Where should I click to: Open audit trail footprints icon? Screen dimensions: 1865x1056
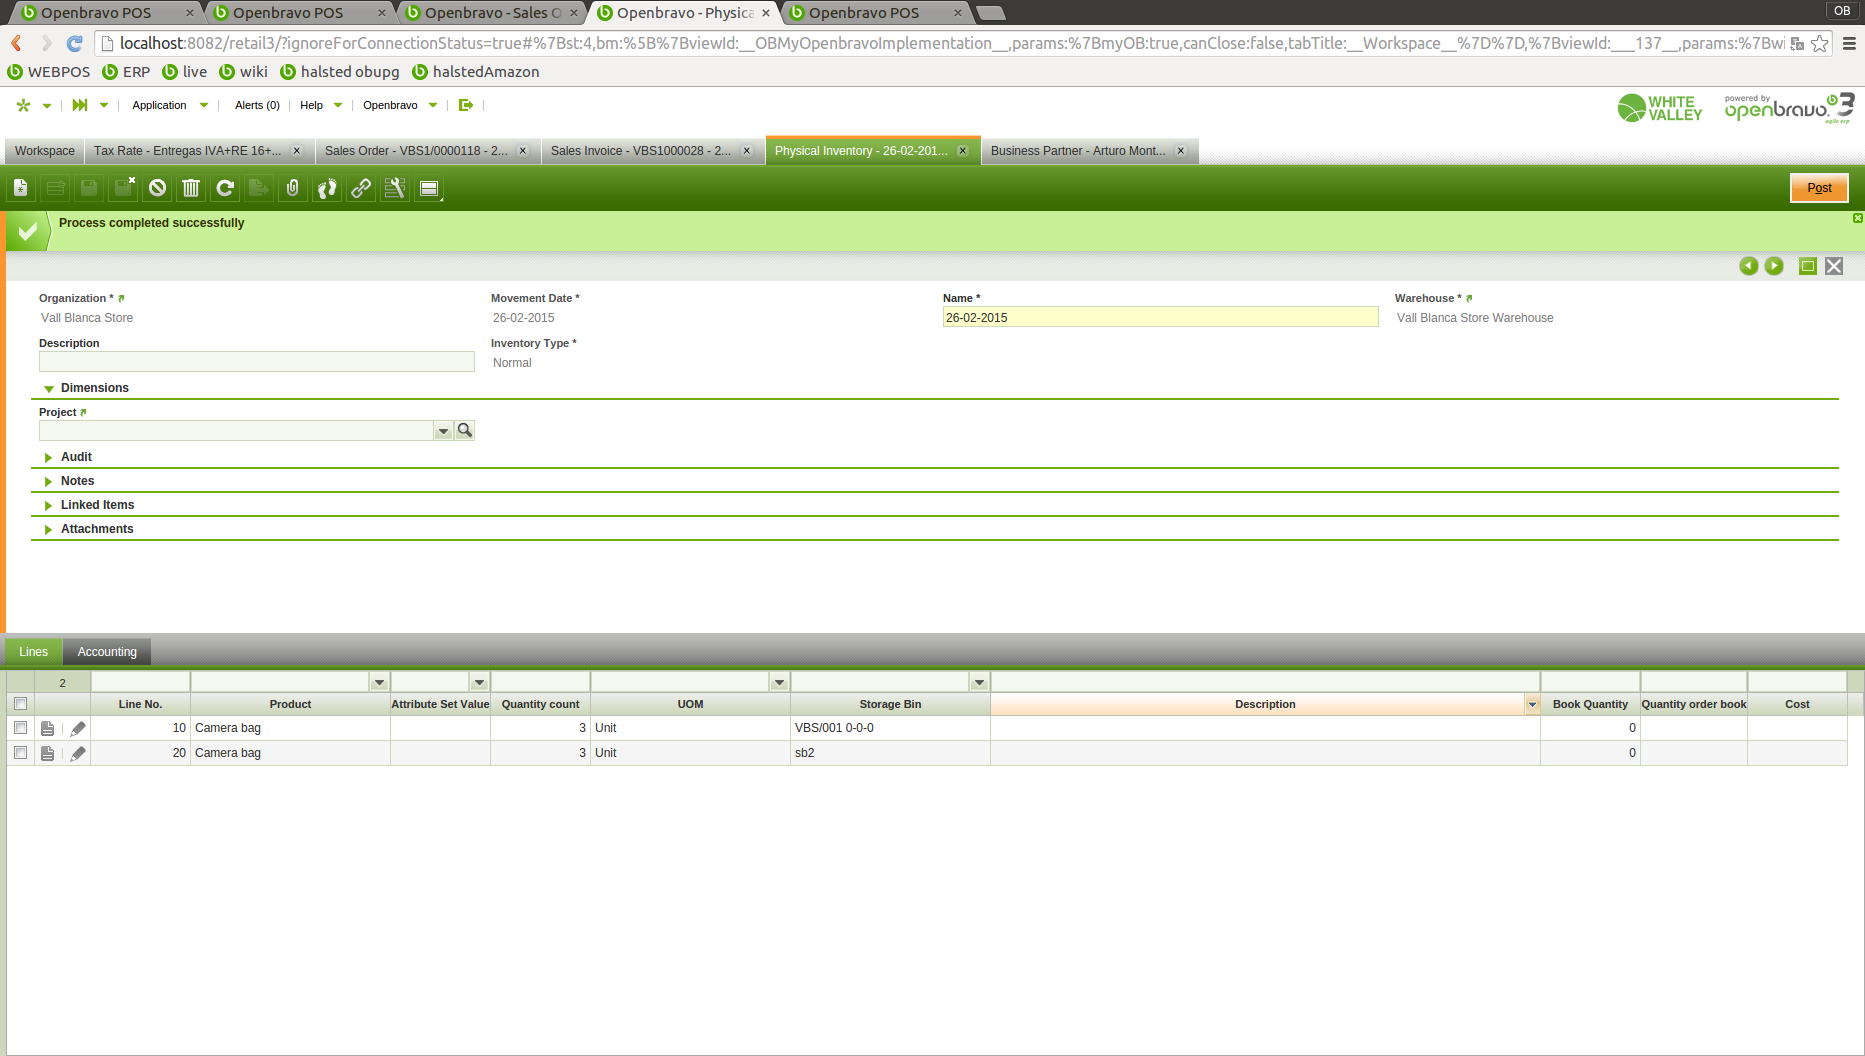click(x=327, y=188)
